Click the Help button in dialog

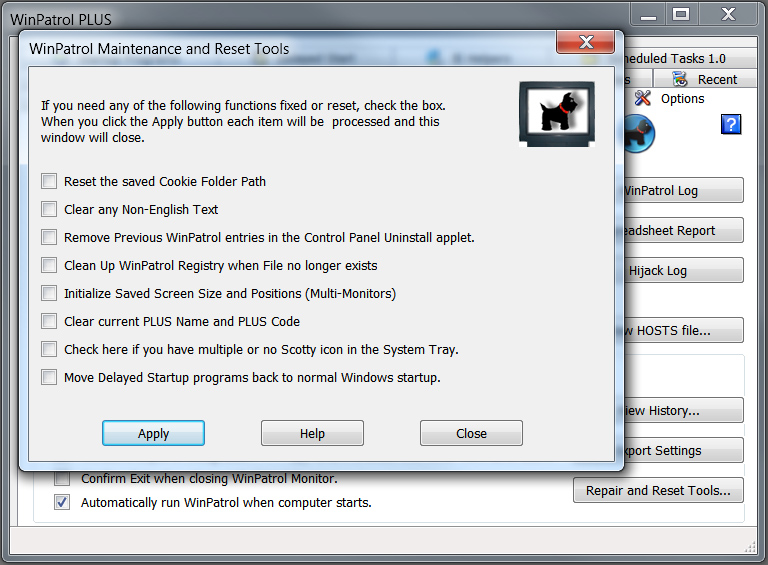tap(312, 433)
